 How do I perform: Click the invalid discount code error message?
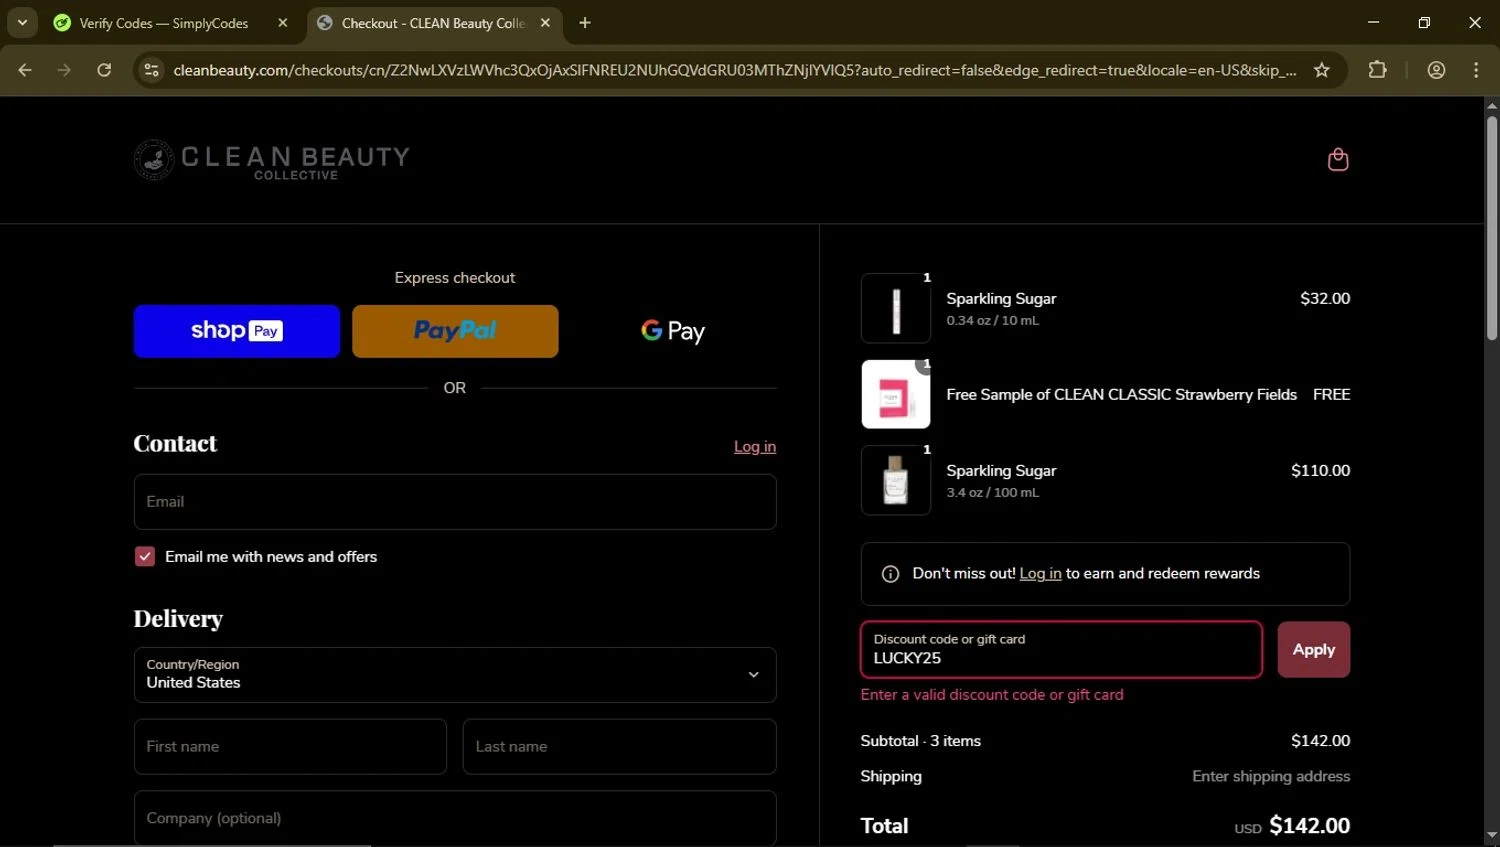pos(992,695)
